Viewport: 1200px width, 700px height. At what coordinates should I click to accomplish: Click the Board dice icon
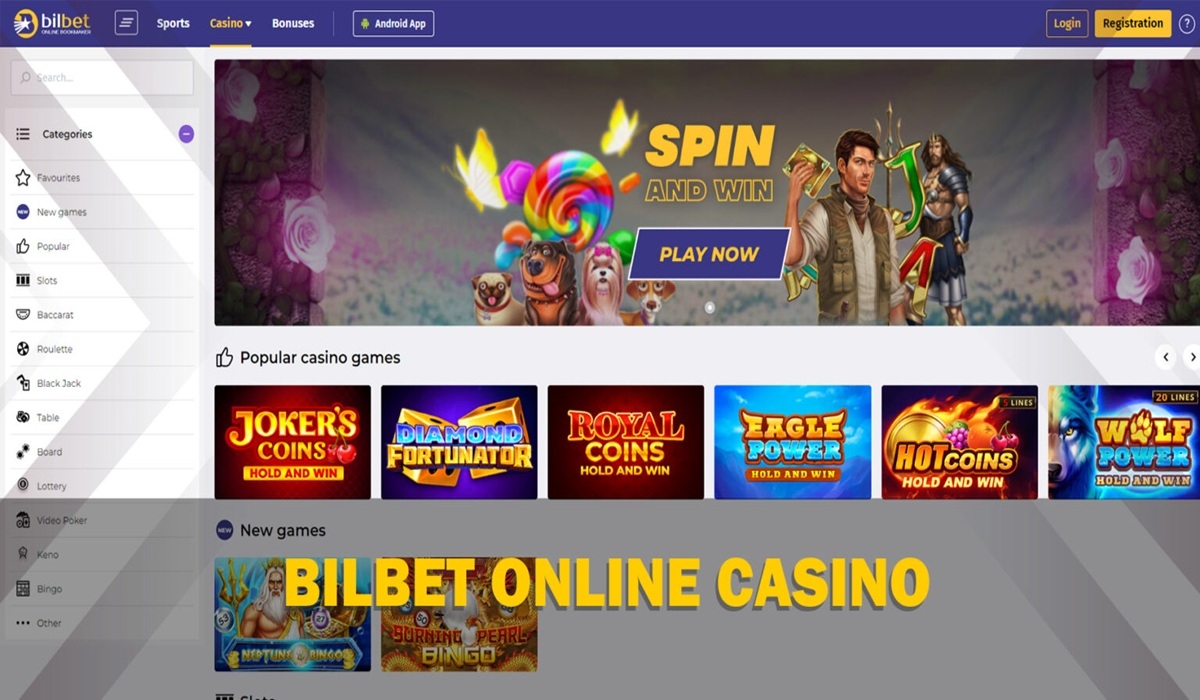coord(23,452)
